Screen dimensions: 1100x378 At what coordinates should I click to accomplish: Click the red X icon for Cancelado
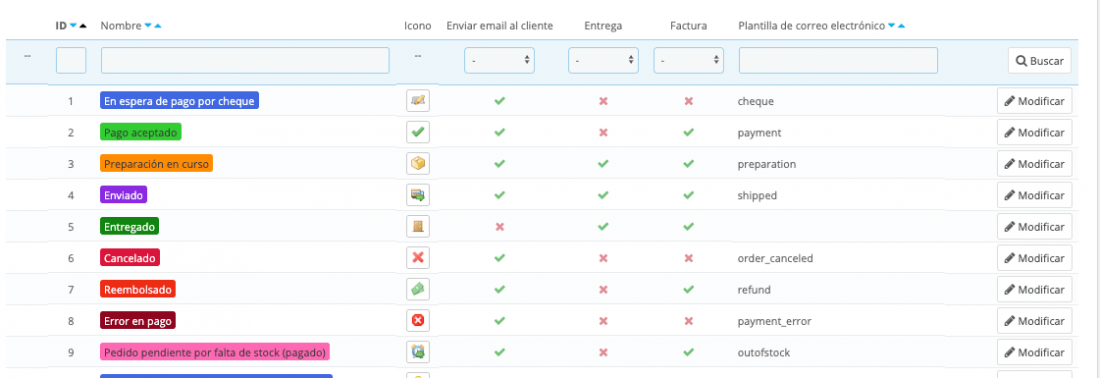point(418,258)
